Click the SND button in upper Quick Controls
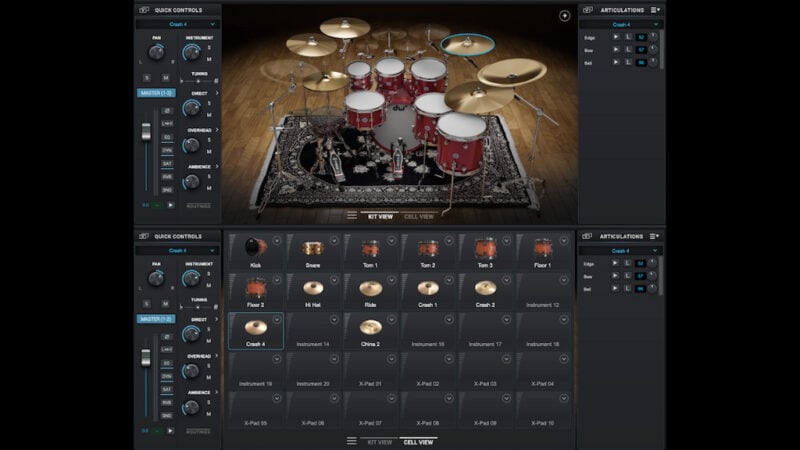Viewport: 800px width, 450px height. pyautogui.click(x=167, y=190)
